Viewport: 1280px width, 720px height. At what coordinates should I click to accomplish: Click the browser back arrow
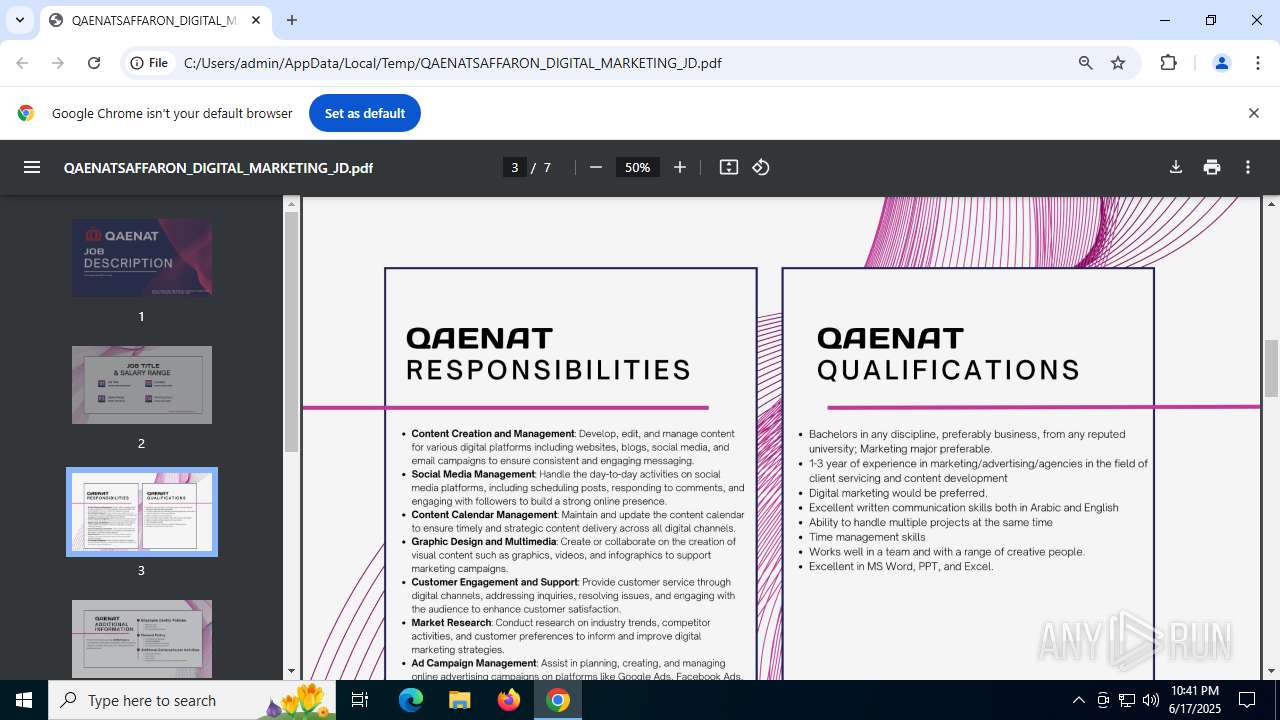pos(22,63)
